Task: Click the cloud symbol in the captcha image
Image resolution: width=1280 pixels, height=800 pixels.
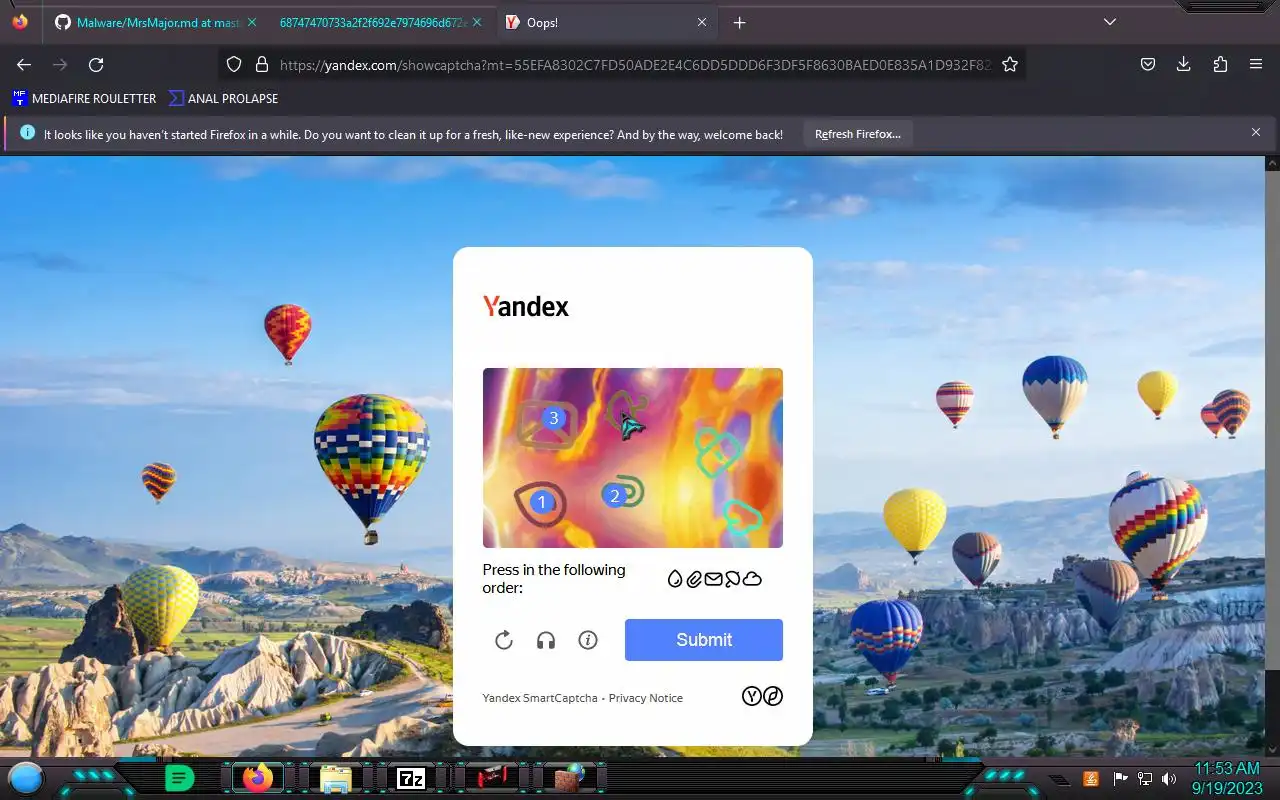Action: coord(743,517)
